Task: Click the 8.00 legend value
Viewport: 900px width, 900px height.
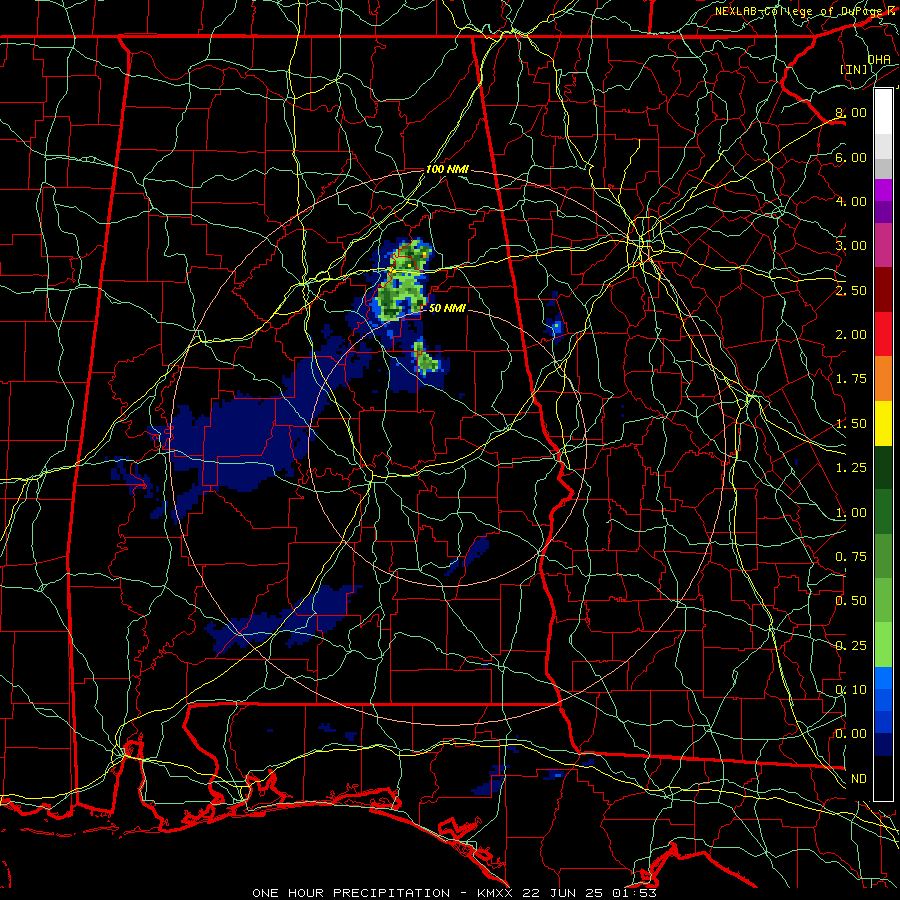Action: (851, 112)
